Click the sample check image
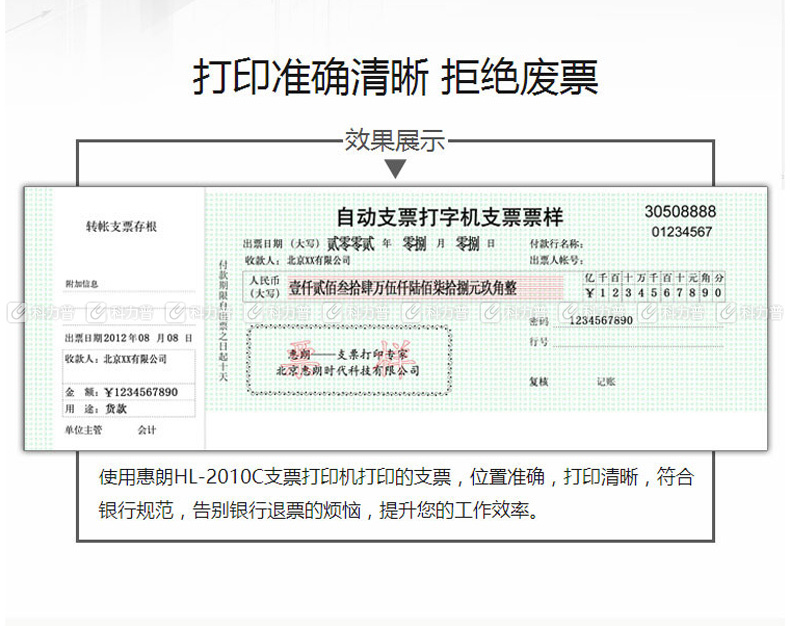 click(x=396, y=318)
